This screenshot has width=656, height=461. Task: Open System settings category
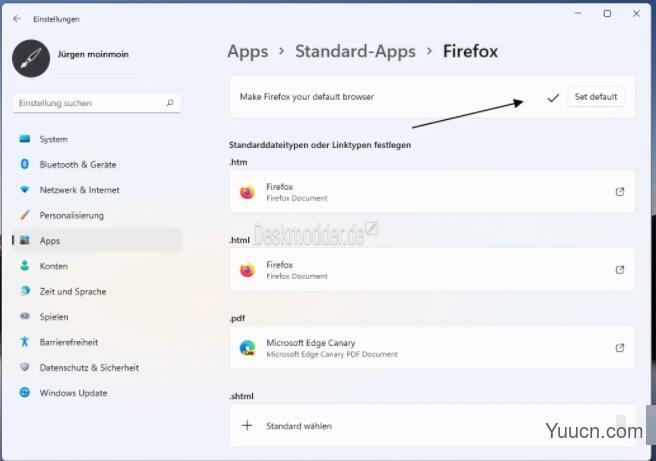97,139
